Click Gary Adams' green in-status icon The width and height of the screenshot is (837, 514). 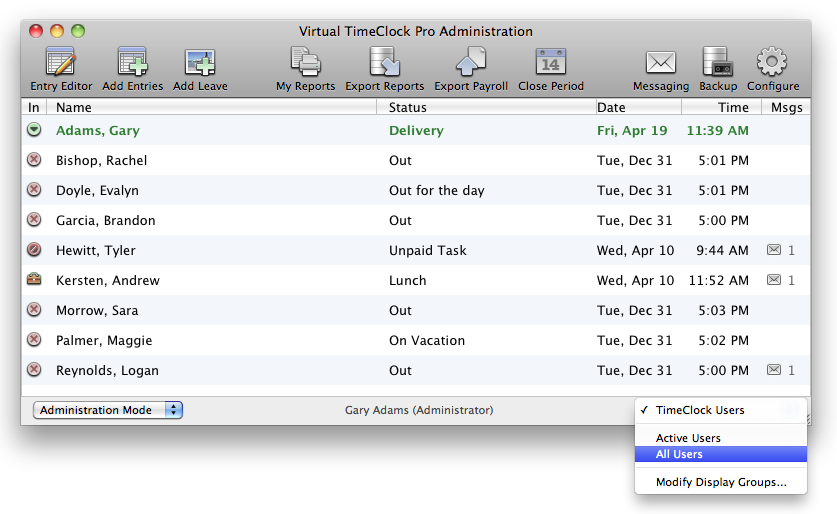tap(34, 130)
